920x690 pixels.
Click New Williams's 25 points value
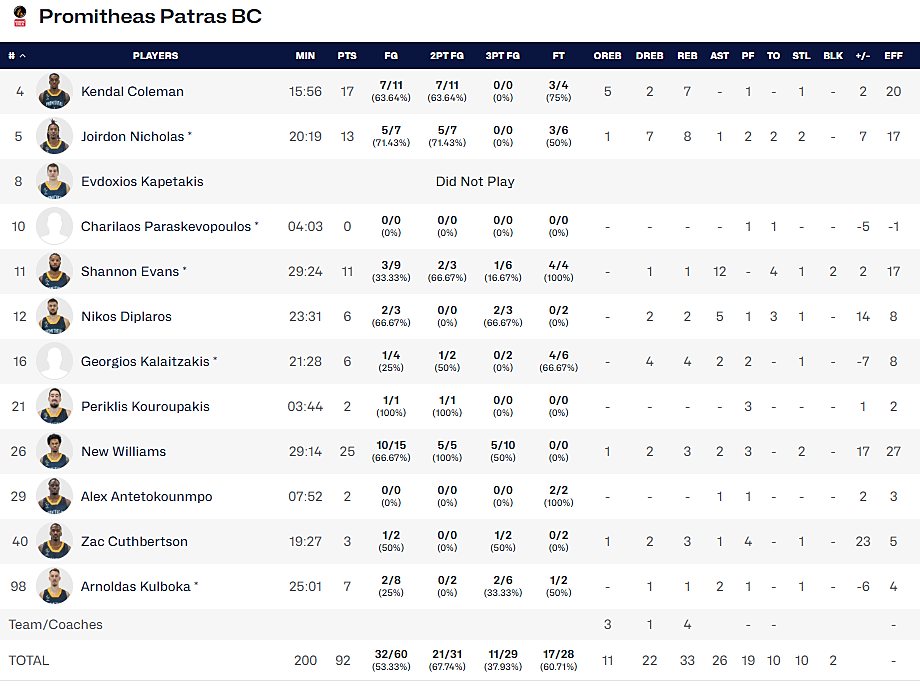347,451
